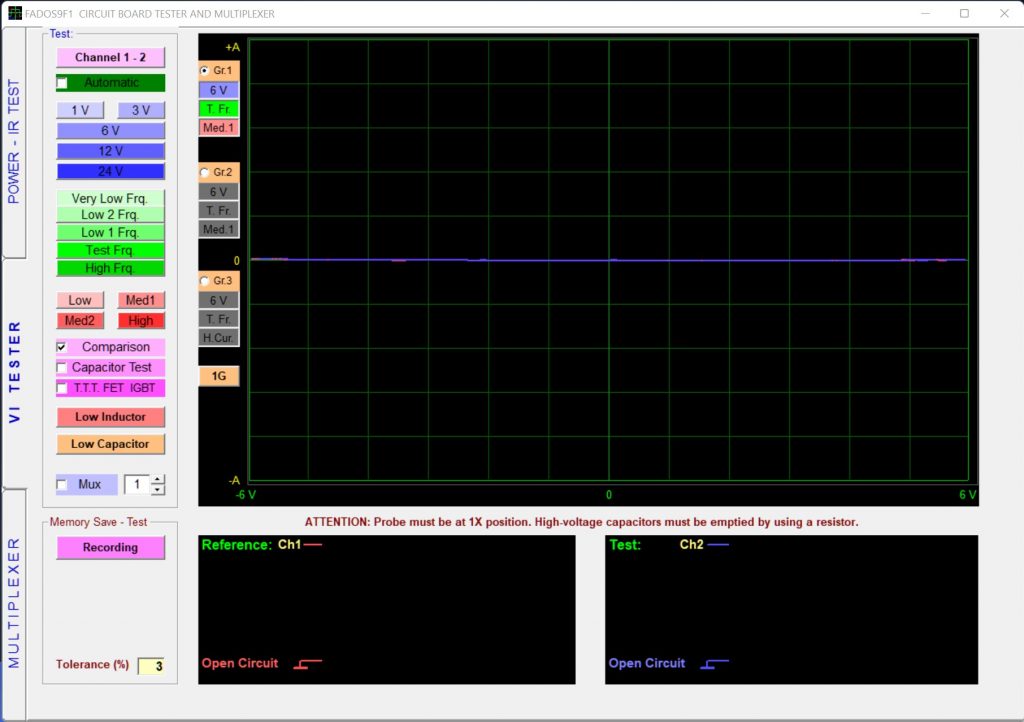Enable the Mux checkbox
Image resolution: width=1024 pixels, height=722 pixels.
[x=62, y=485]
